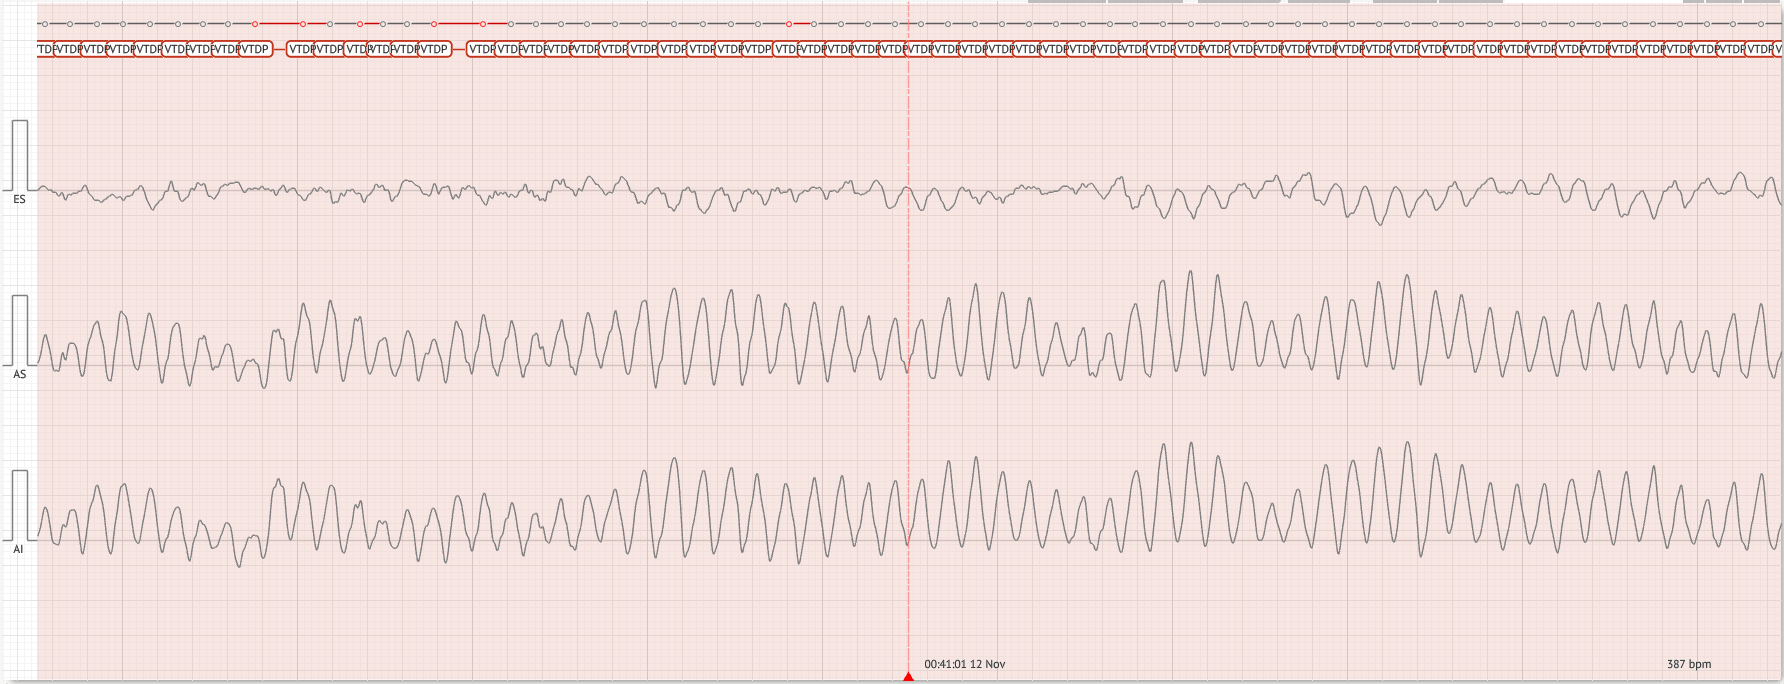Click the 00:41:01 12 Nov timestamp

click(964, 664)
